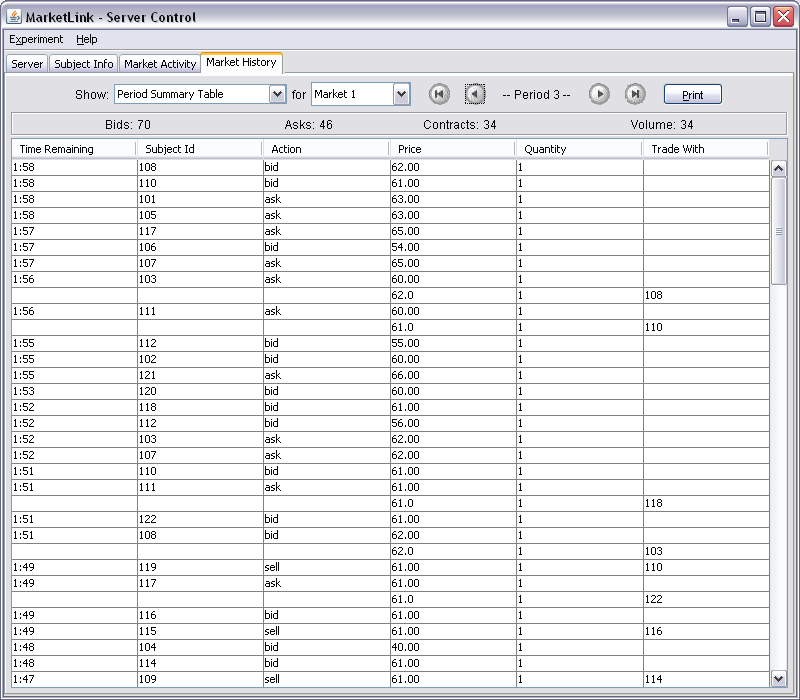Open the Show dropdown arrow
Image resolution: width=800 pixels, height=700 pixels.
(x=277, y=94)
